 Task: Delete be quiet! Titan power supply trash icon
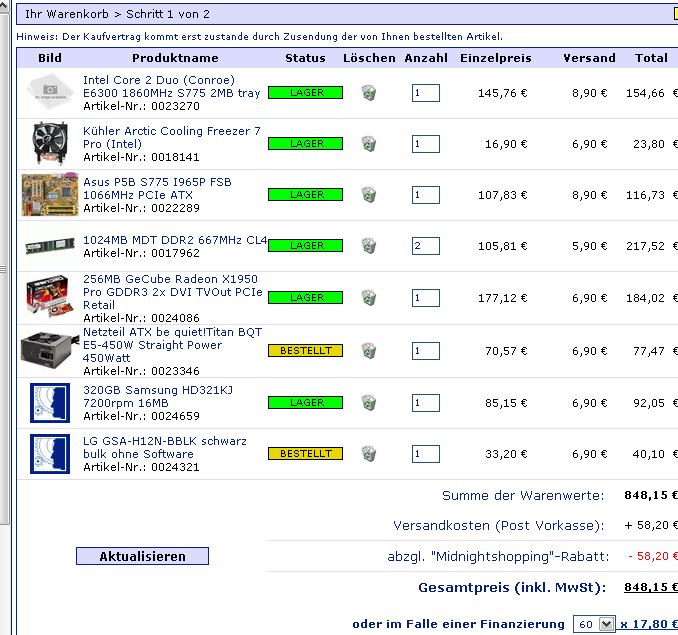pyautogui.click(x=369, y=351)
